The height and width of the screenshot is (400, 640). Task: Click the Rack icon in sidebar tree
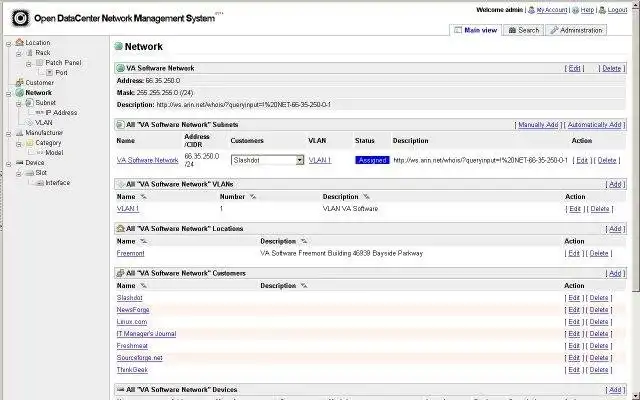pos(29,53)
